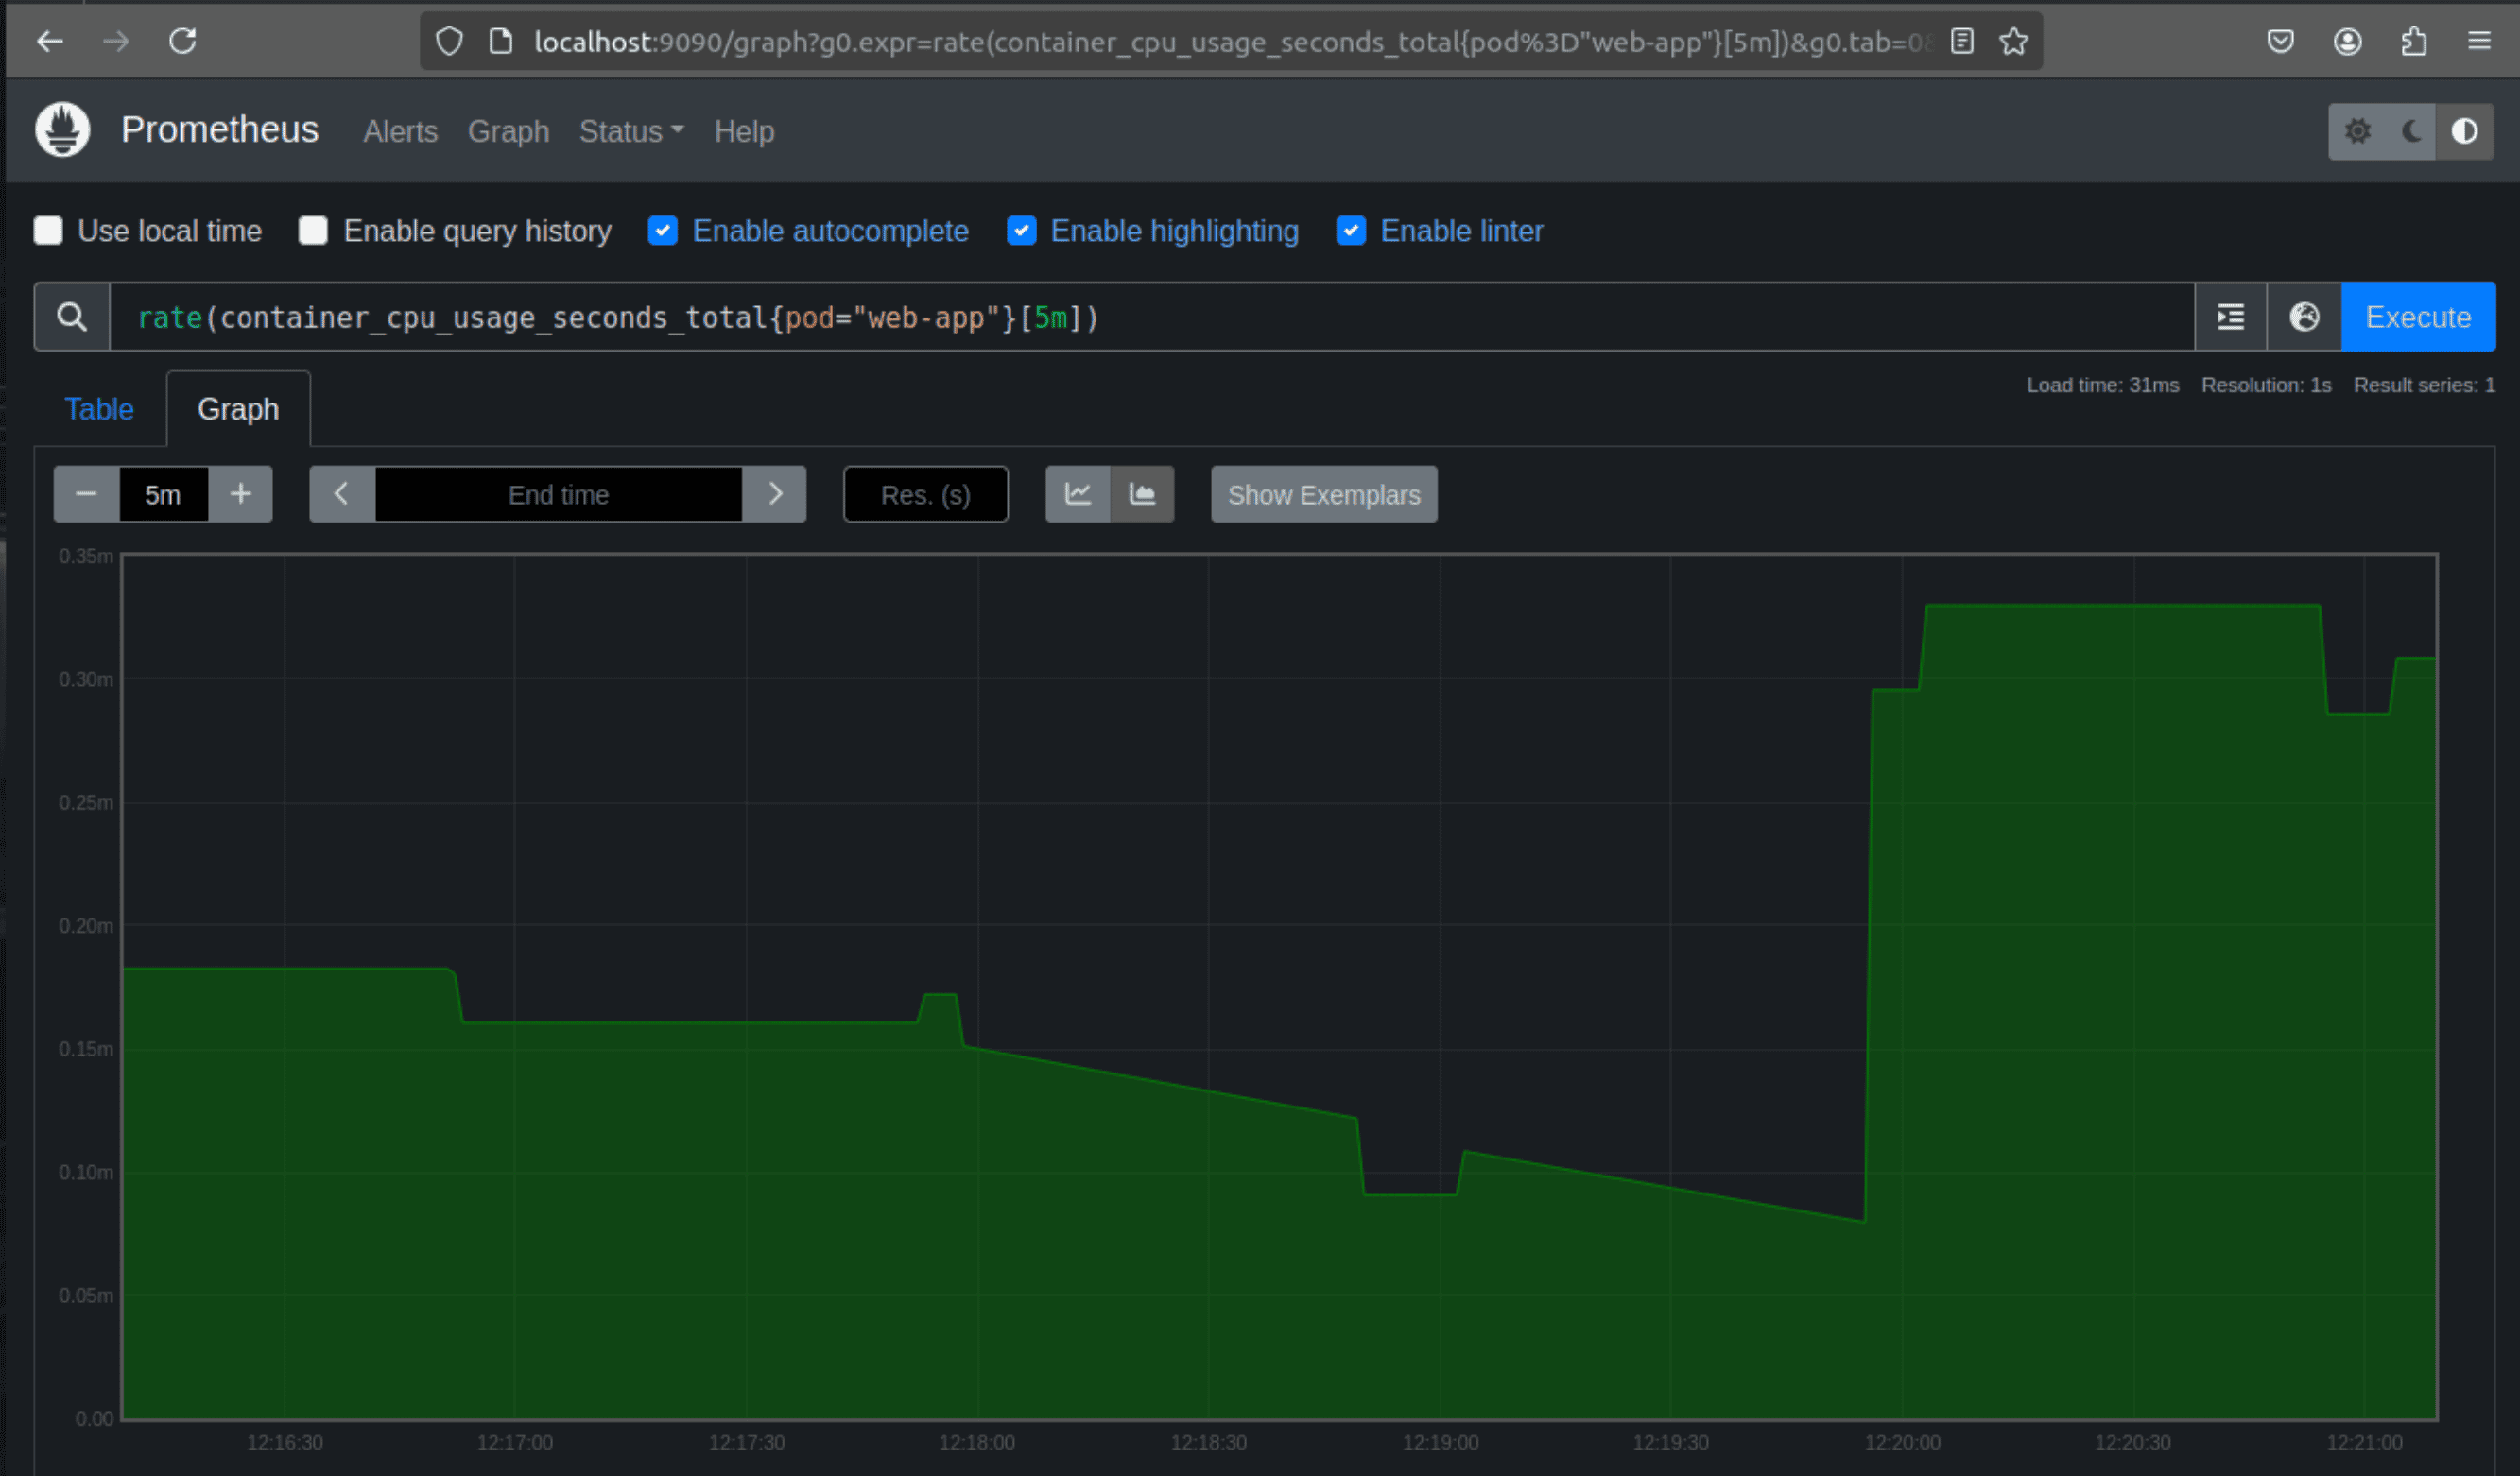
Task: Click the 12:19:00 x-axis label
Action: coord(1440,1442)
